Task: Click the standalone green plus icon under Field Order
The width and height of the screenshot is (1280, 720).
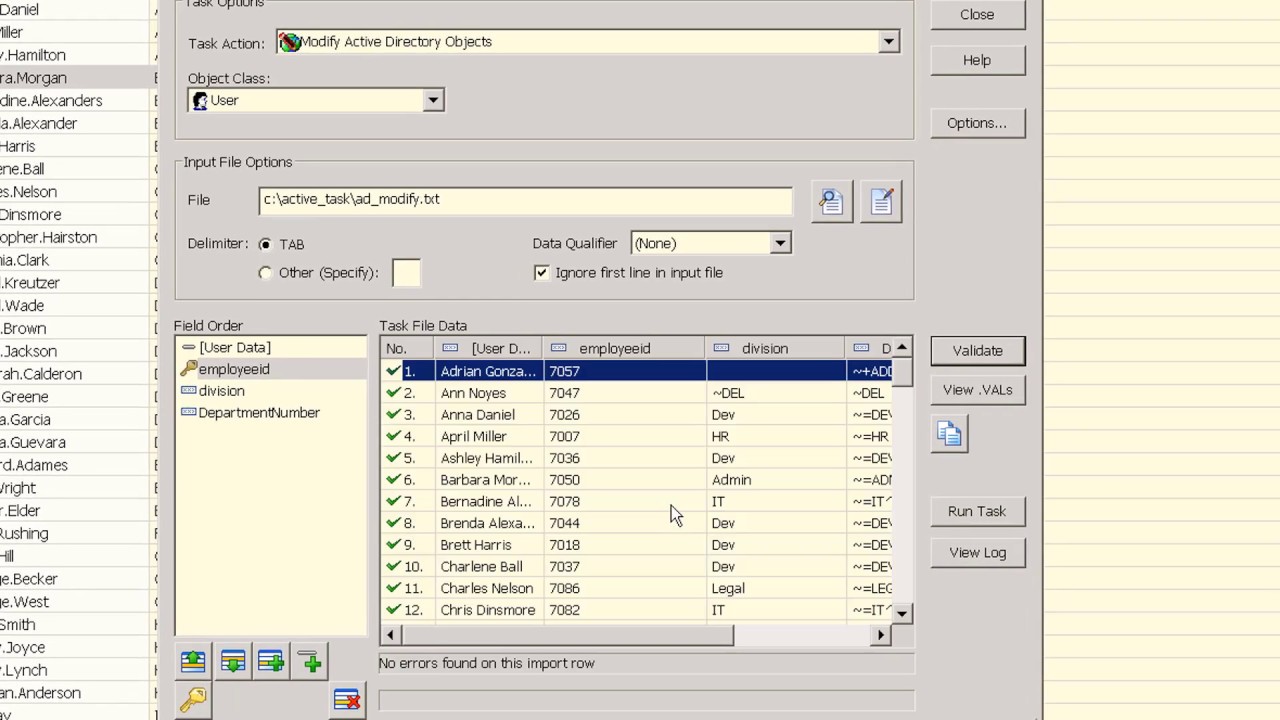Action: coord(311,661)
